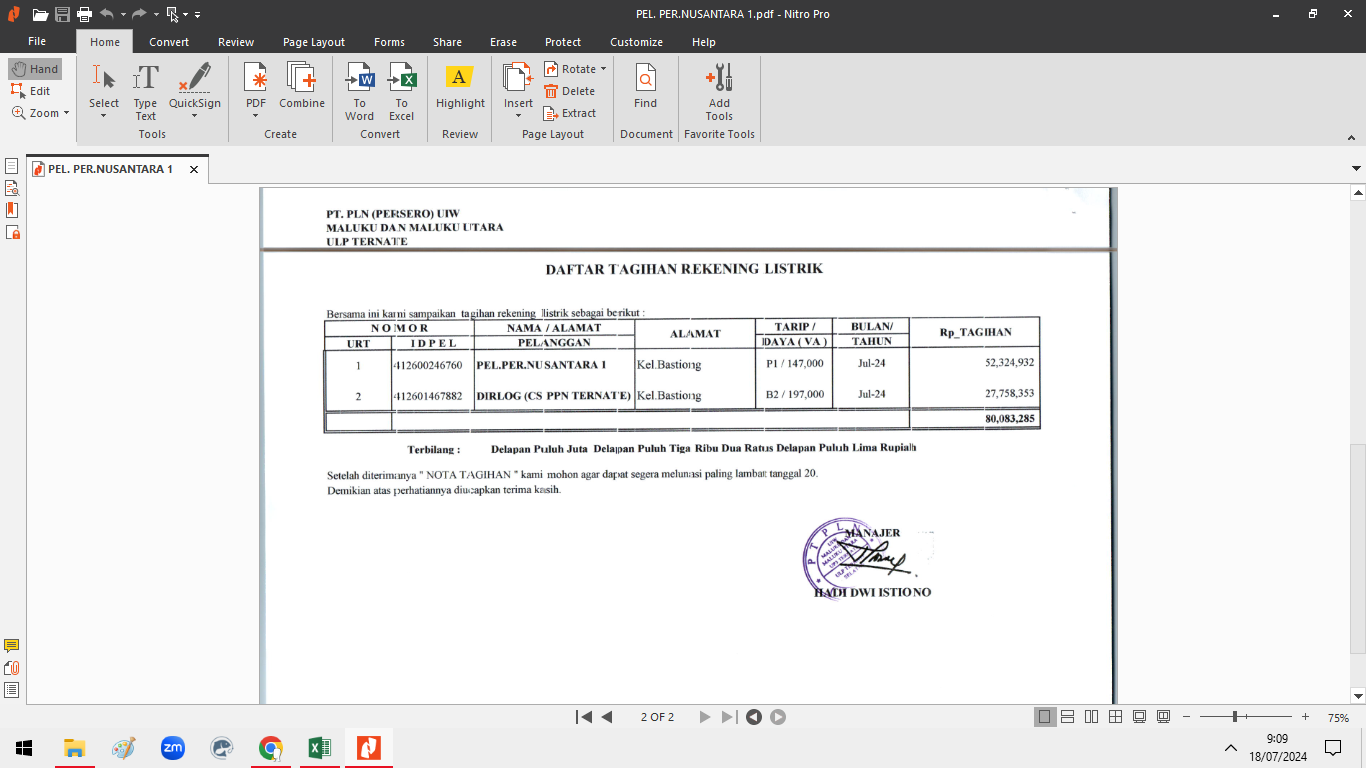Viewport: 1366px width, 768px height.
Task: Choose the Type Text tool
Action: tap(146, 90)
